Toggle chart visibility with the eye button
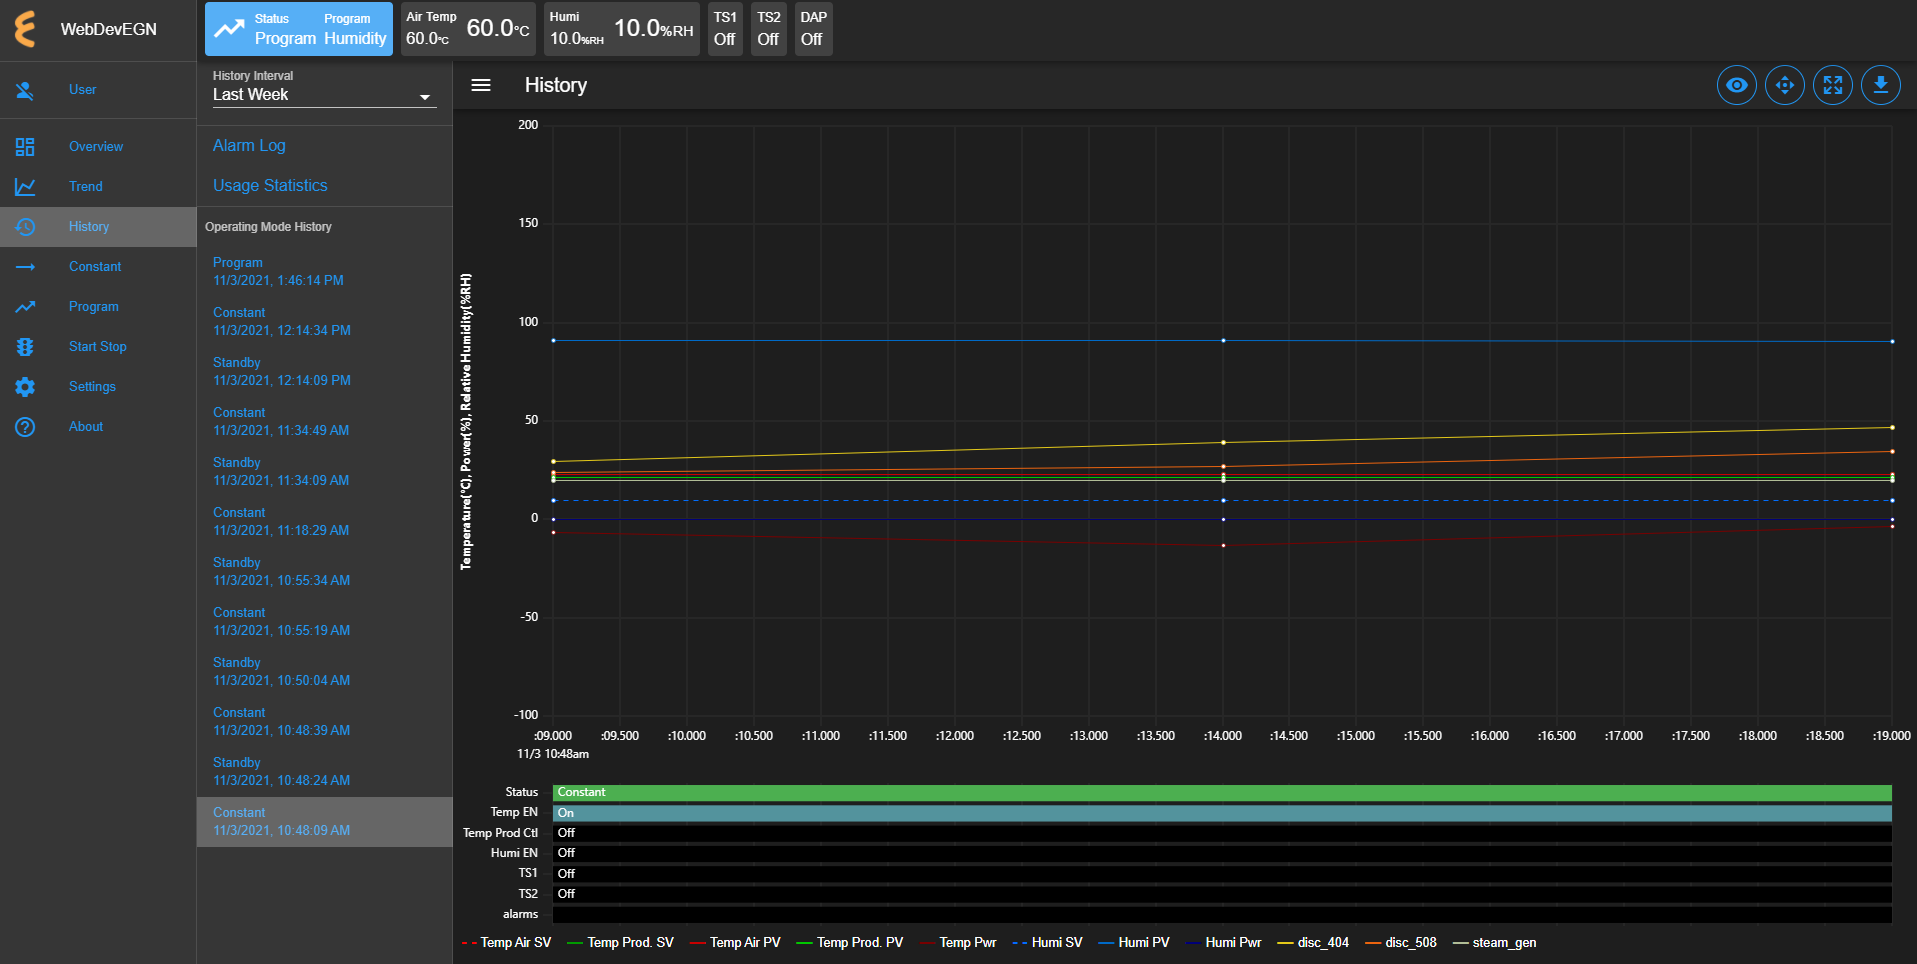The image size is (1917, 964). coord(1737,85)
